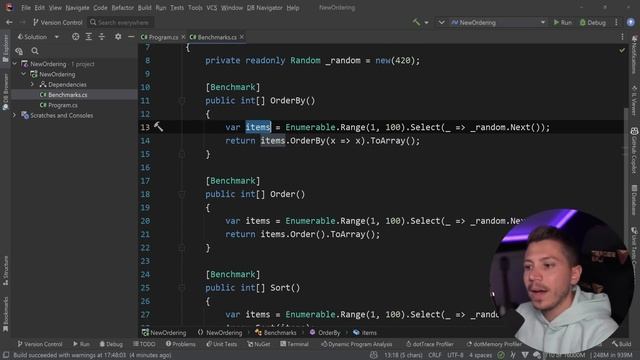Open the update notification blue circle icon
Screen dimensions: 640x360
tap(631, 22)
